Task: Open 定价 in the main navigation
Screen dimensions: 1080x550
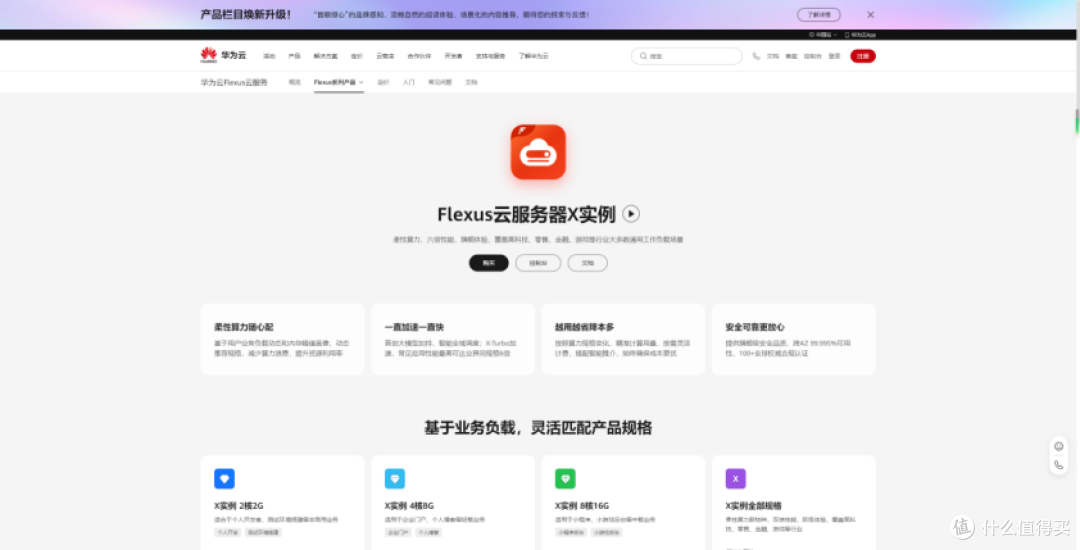Action: (x=356, y=56)
